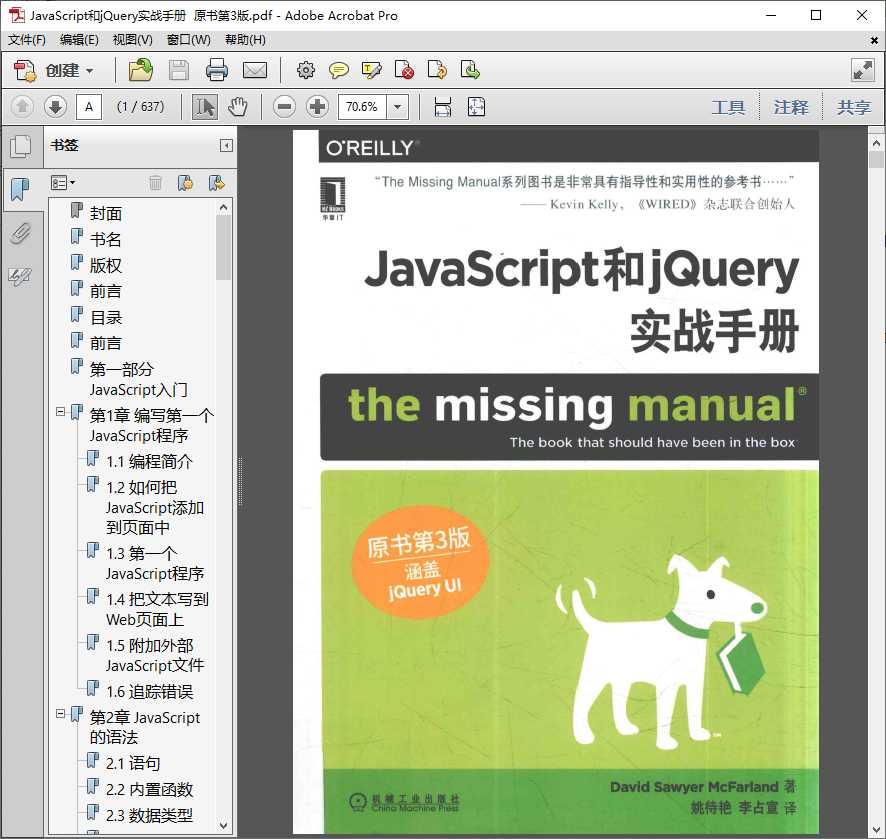
Task: Show the page thumbnails panel
Action: point(21,146)
